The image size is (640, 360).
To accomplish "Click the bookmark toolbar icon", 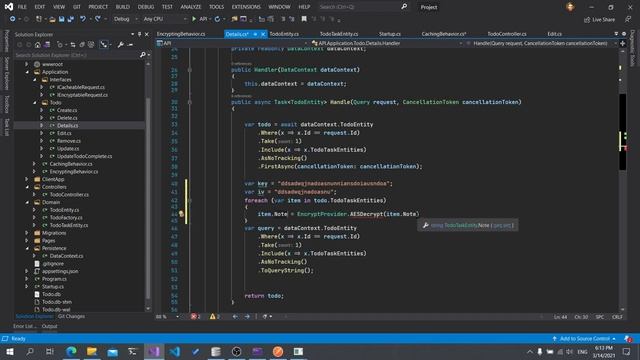I will tap(304, 19).
